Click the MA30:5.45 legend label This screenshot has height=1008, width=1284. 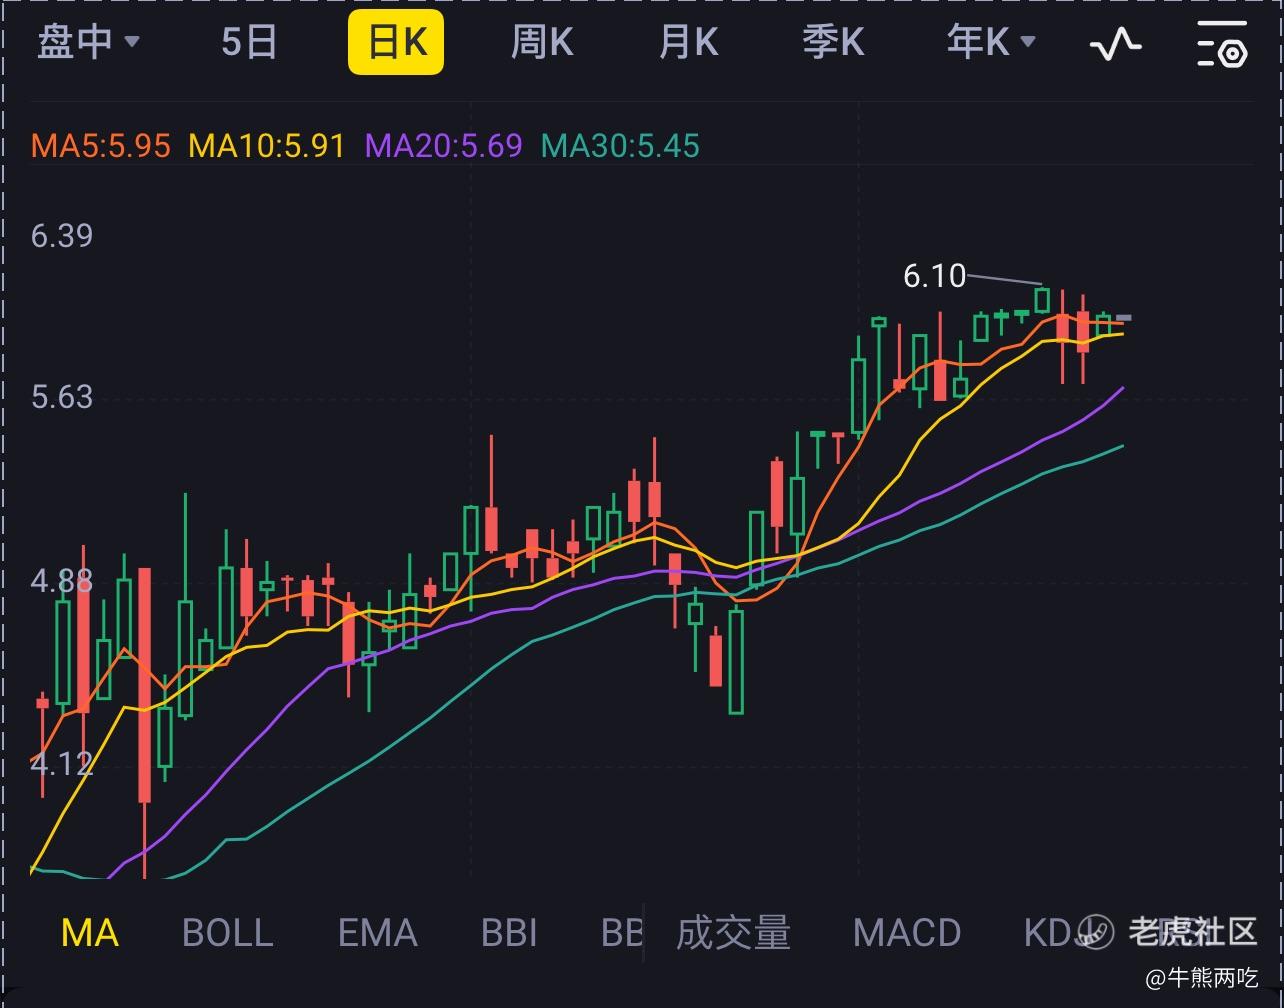coord(620,146)
